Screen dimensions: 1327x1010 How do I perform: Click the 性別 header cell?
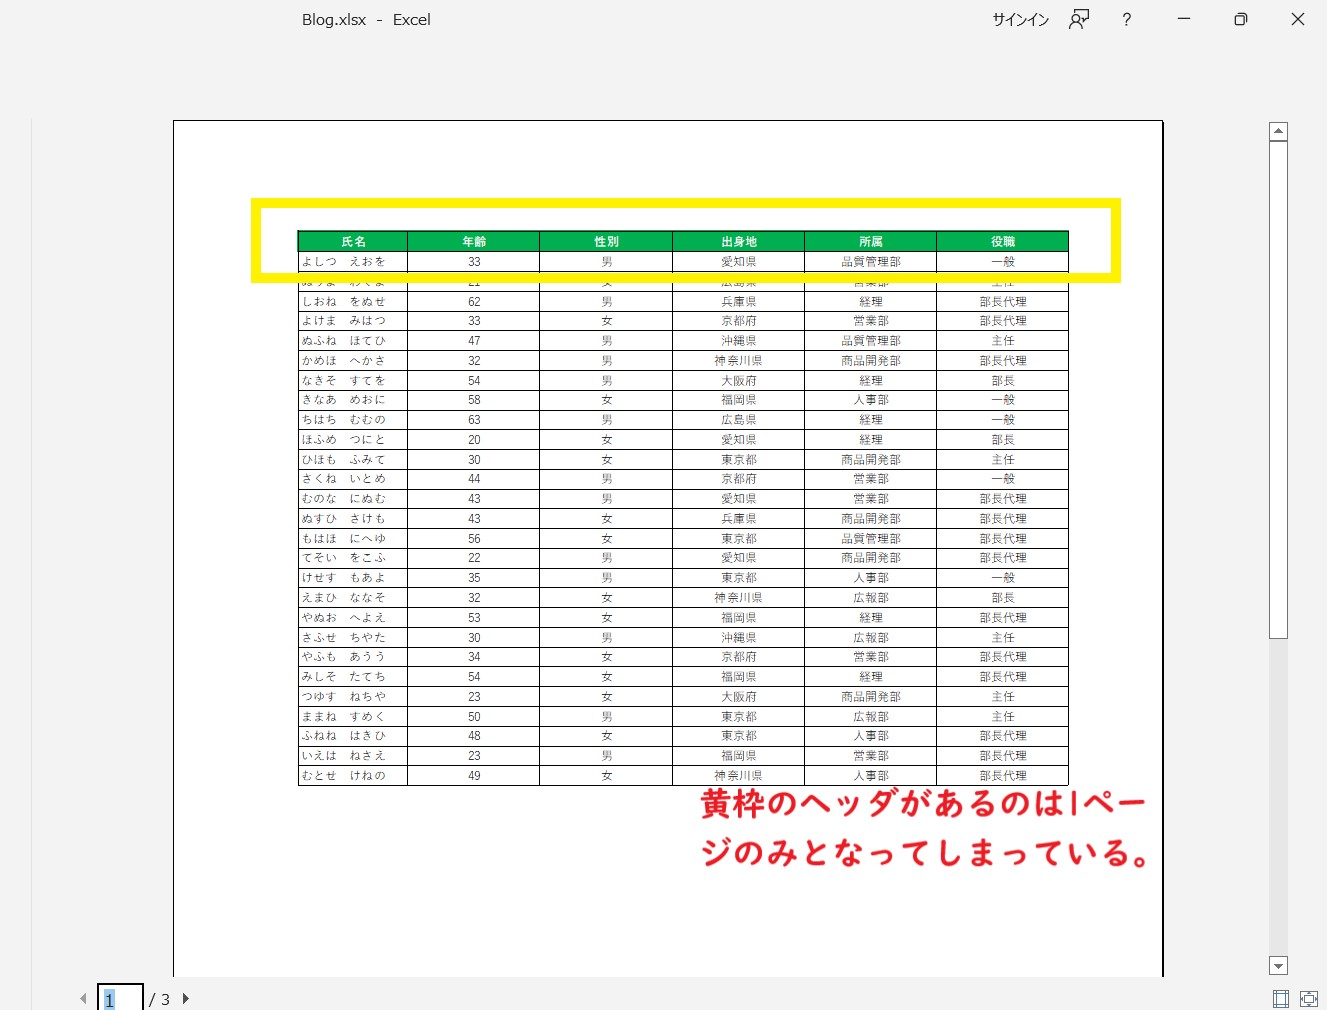click(606, 242)
